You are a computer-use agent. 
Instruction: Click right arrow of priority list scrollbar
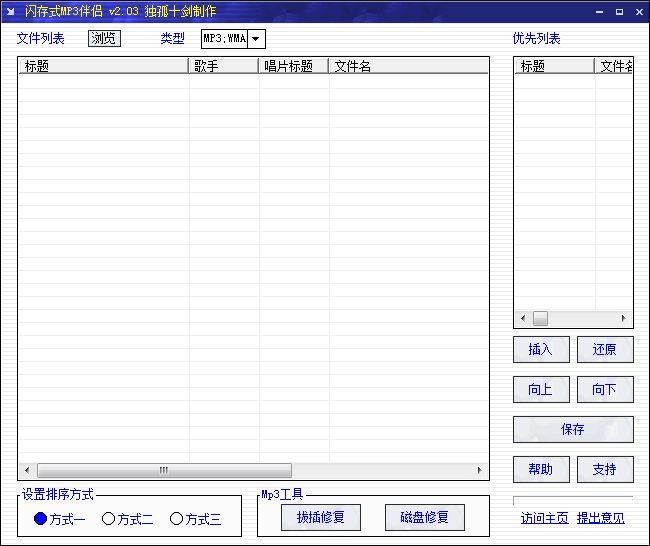[x=623, y=318]
